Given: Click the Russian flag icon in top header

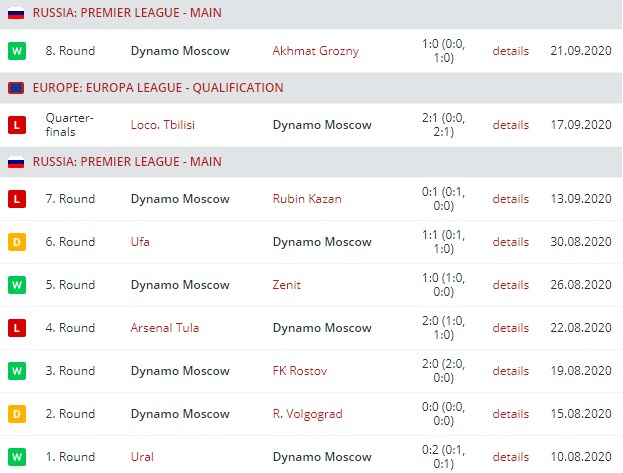Looking at the screenshot, I should point(16,13).
